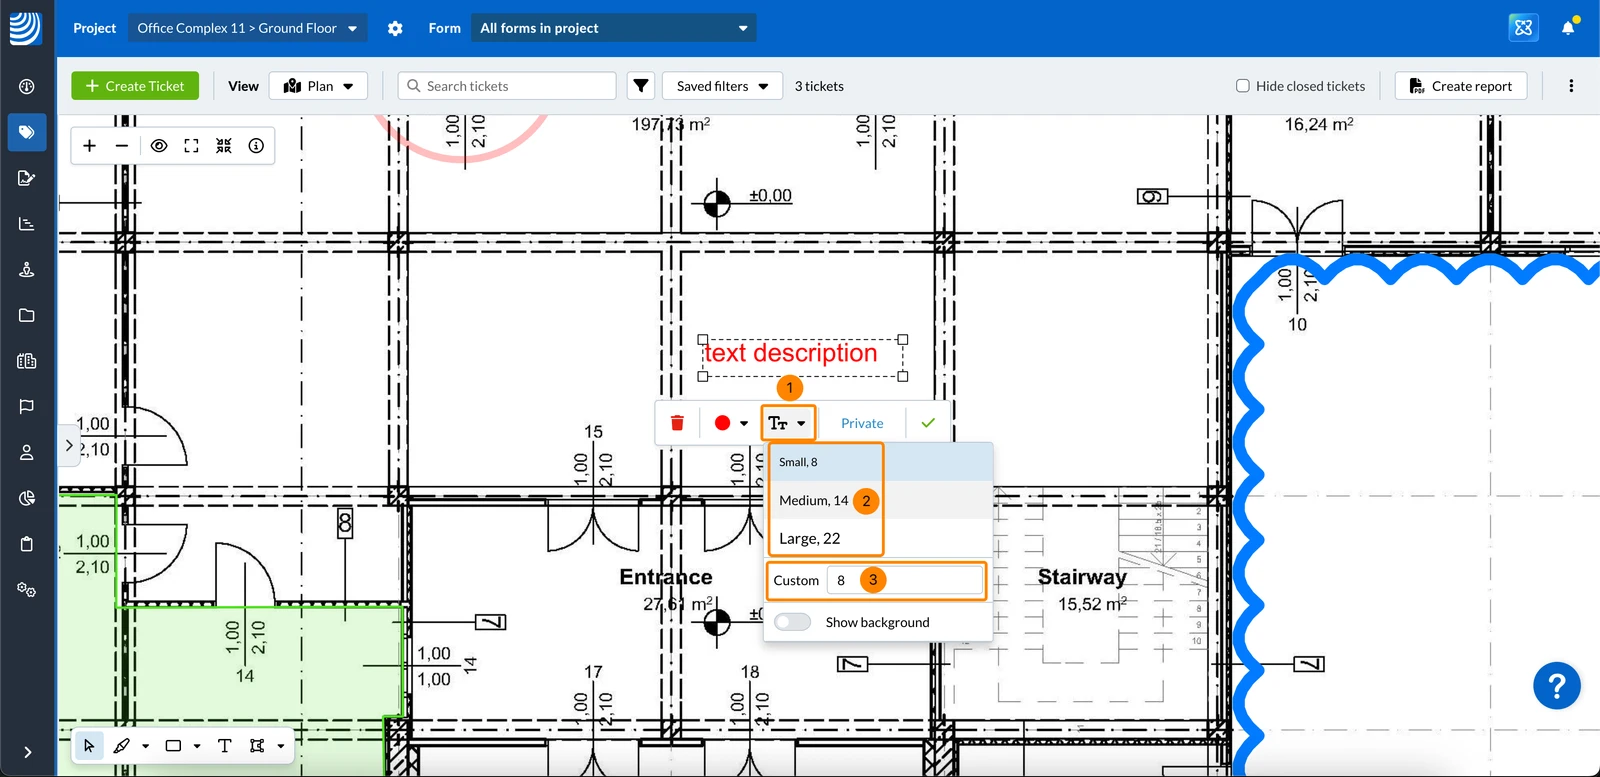Click the Custom size input field
1600x777 pixels.
904,580
